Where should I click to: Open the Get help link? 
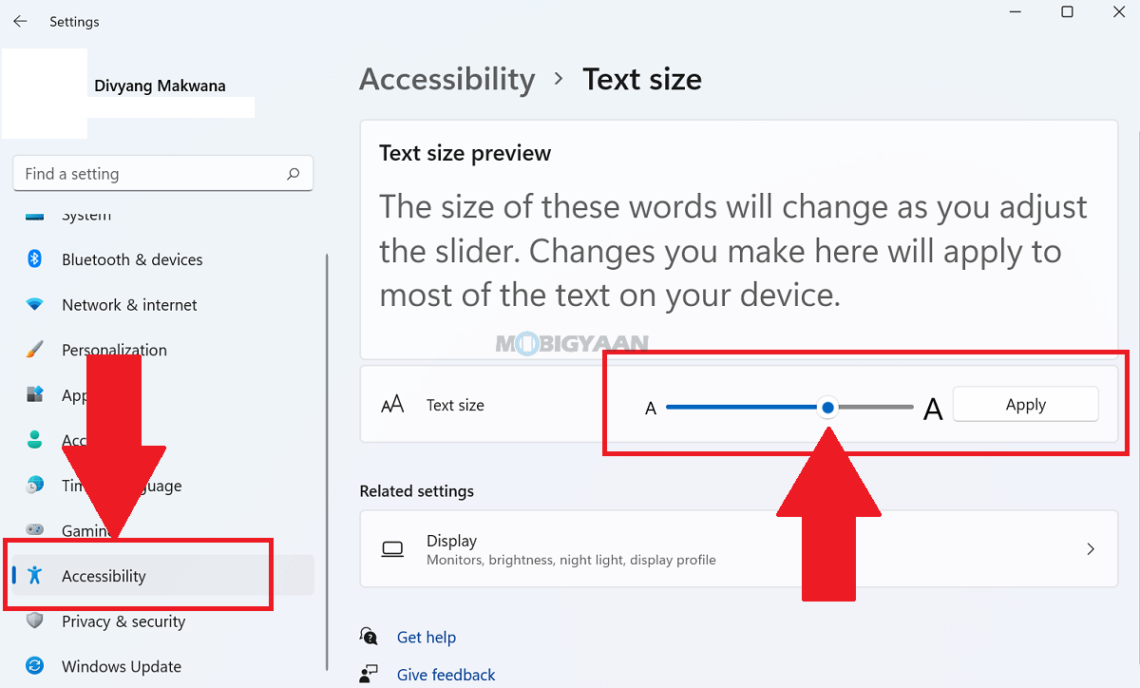pos(427,637)
